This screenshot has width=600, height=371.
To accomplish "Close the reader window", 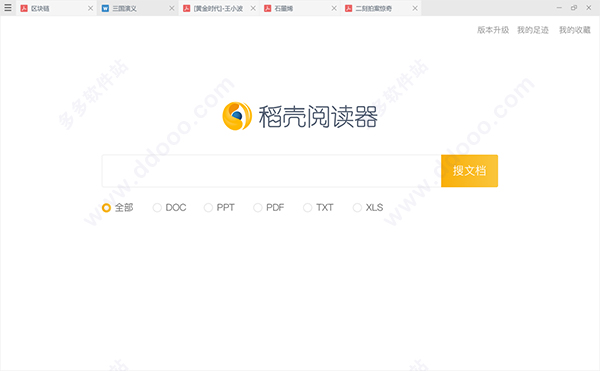I will 589,8.
